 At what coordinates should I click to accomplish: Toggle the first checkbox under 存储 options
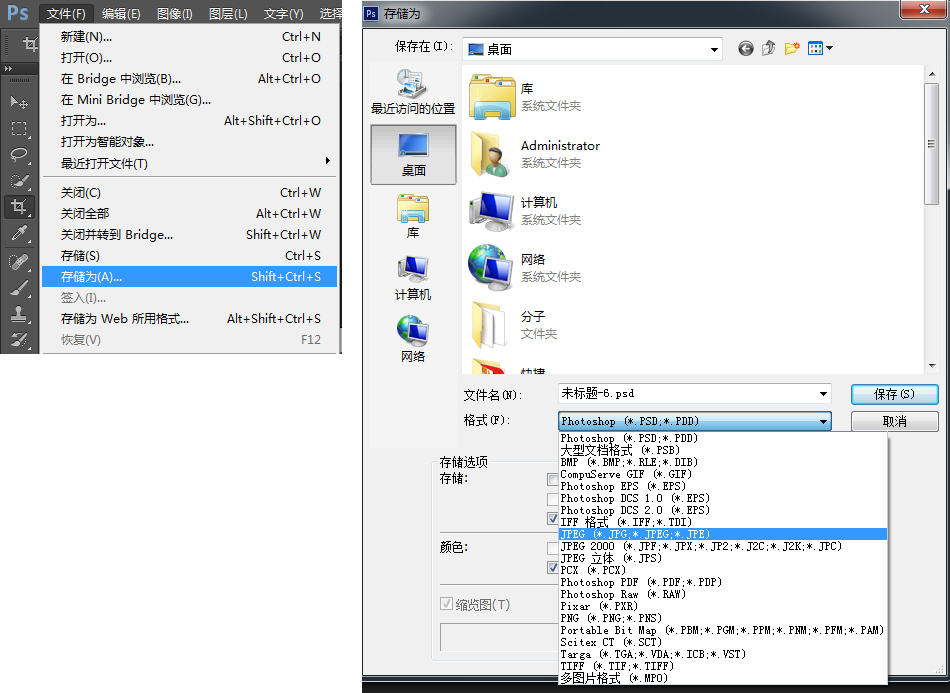(x=553, y=479)
